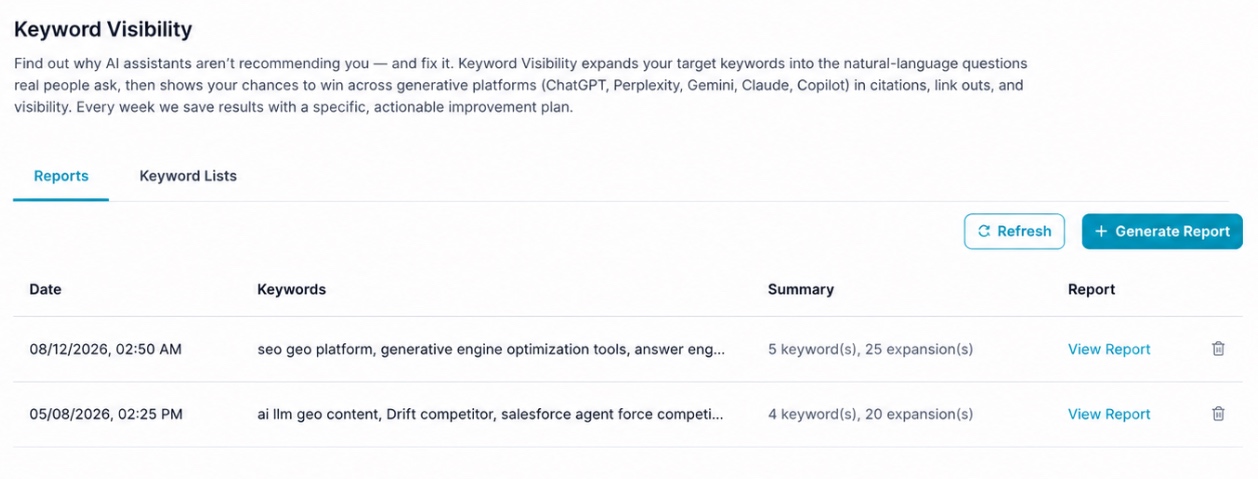Viewport: 1258px width, 479px height.
Task: Click the '5 keyword(s), 25 expansion(s)' summary
Action: pos(870,349)
